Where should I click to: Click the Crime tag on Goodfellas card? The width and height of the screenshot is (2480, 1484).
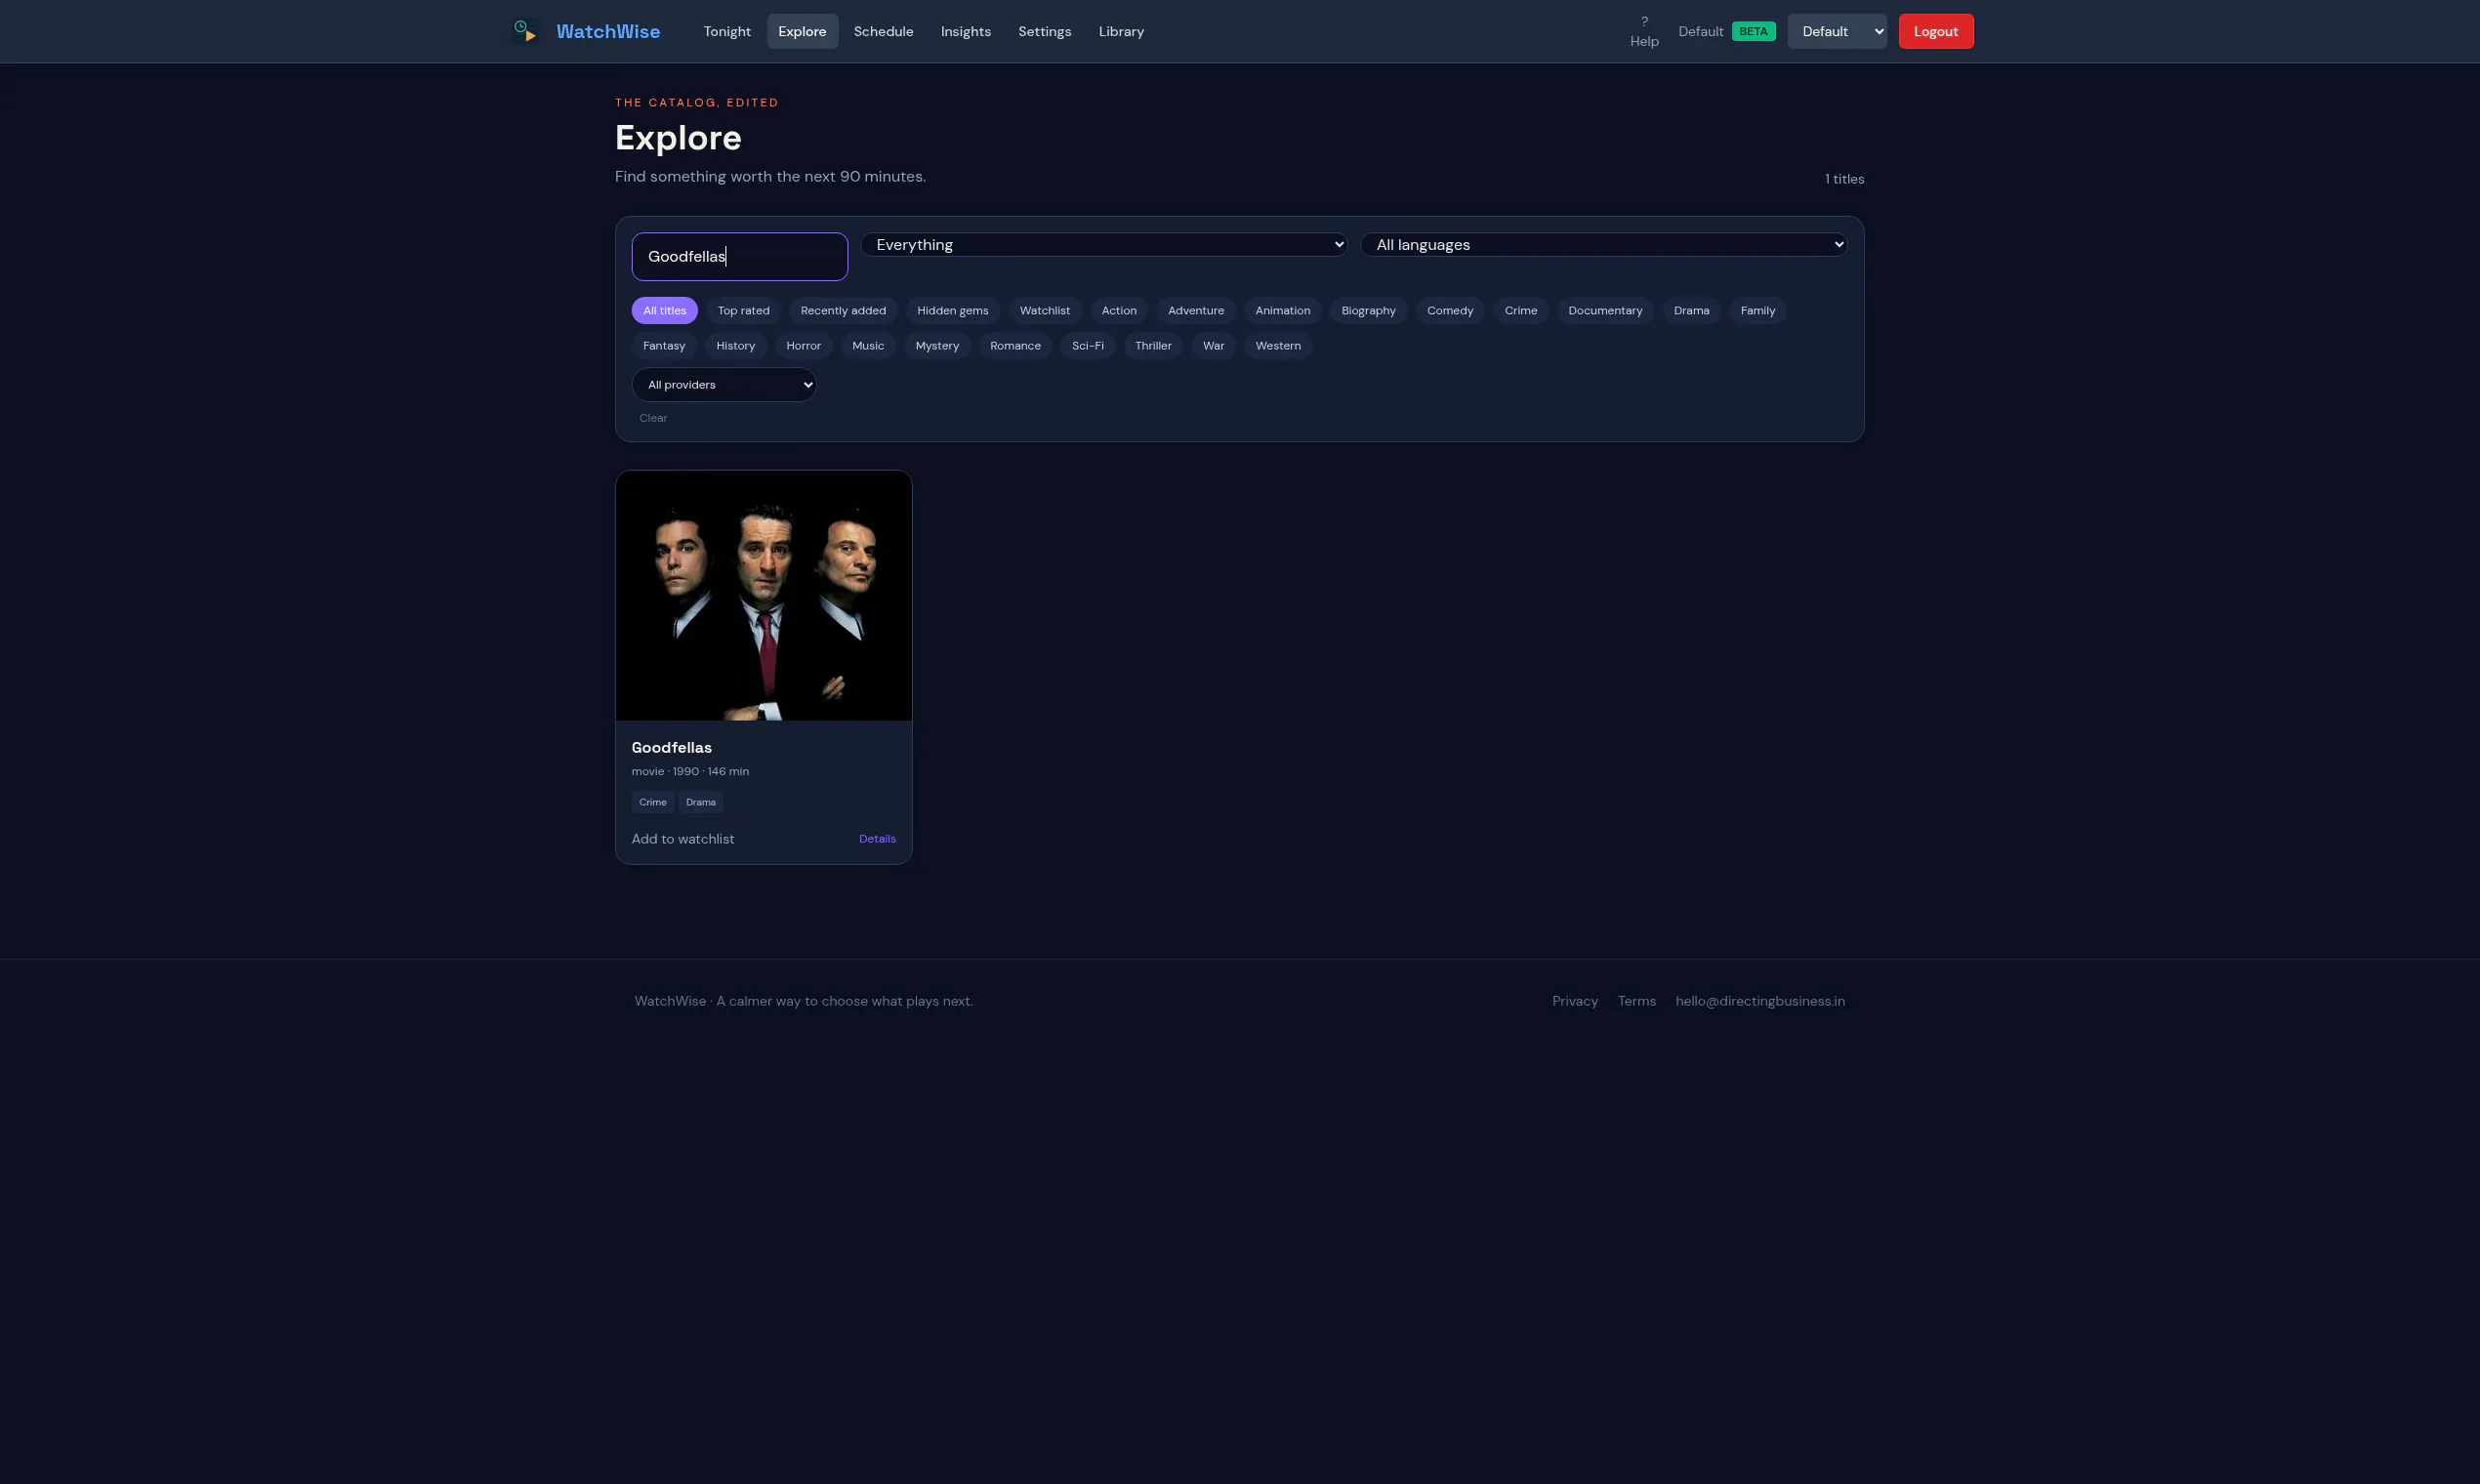click(652, 802)
